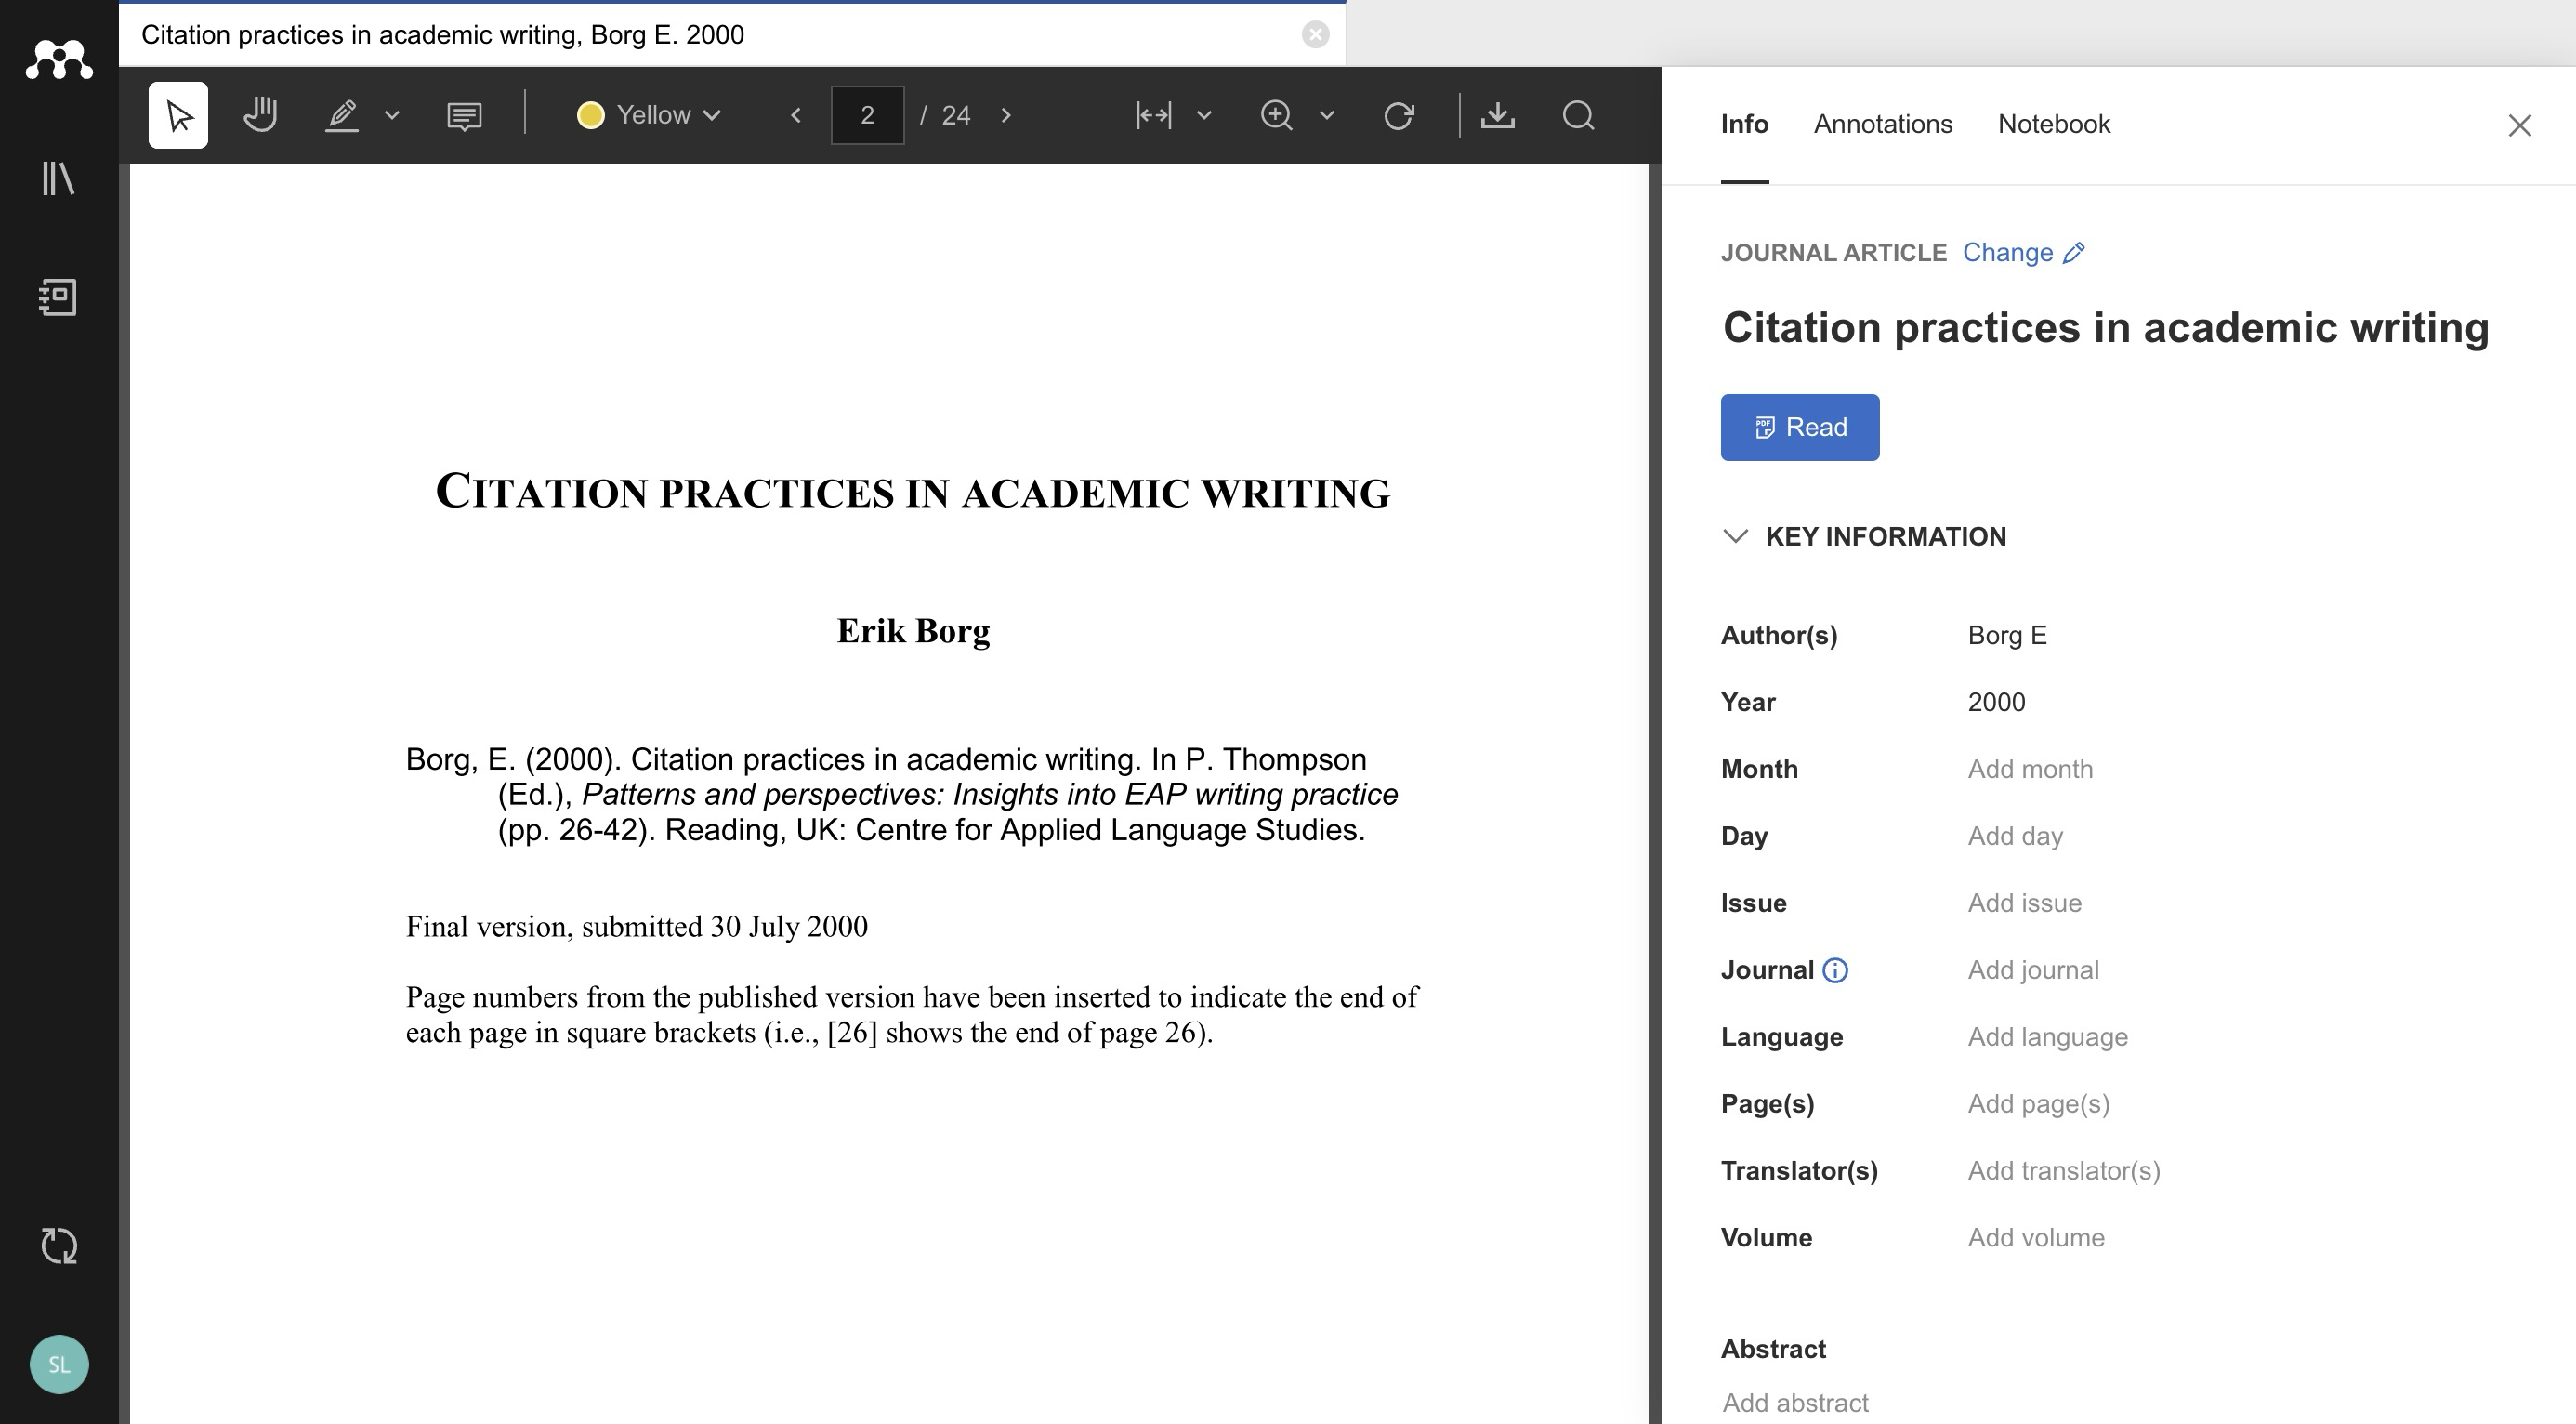
Task: Click the blue Read button
Action: (1799, 427)
